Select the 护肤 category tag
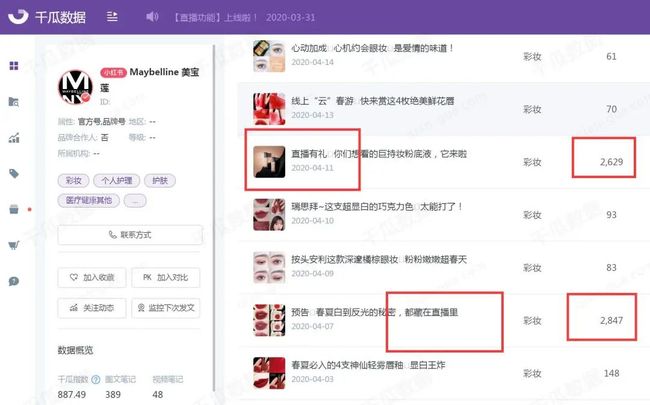The image size is (650, 405). click(160, 181)
